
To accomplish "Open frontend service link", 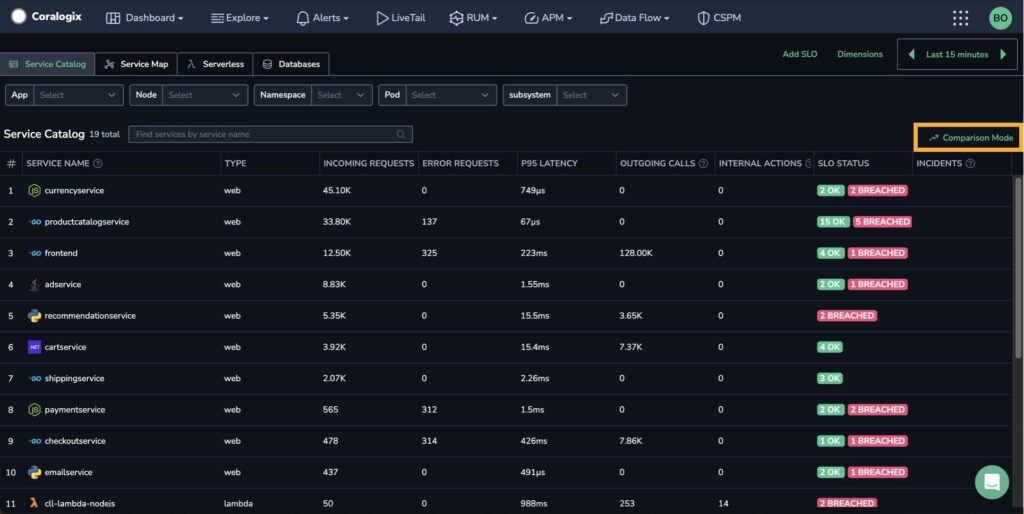I will coord(61,253).
